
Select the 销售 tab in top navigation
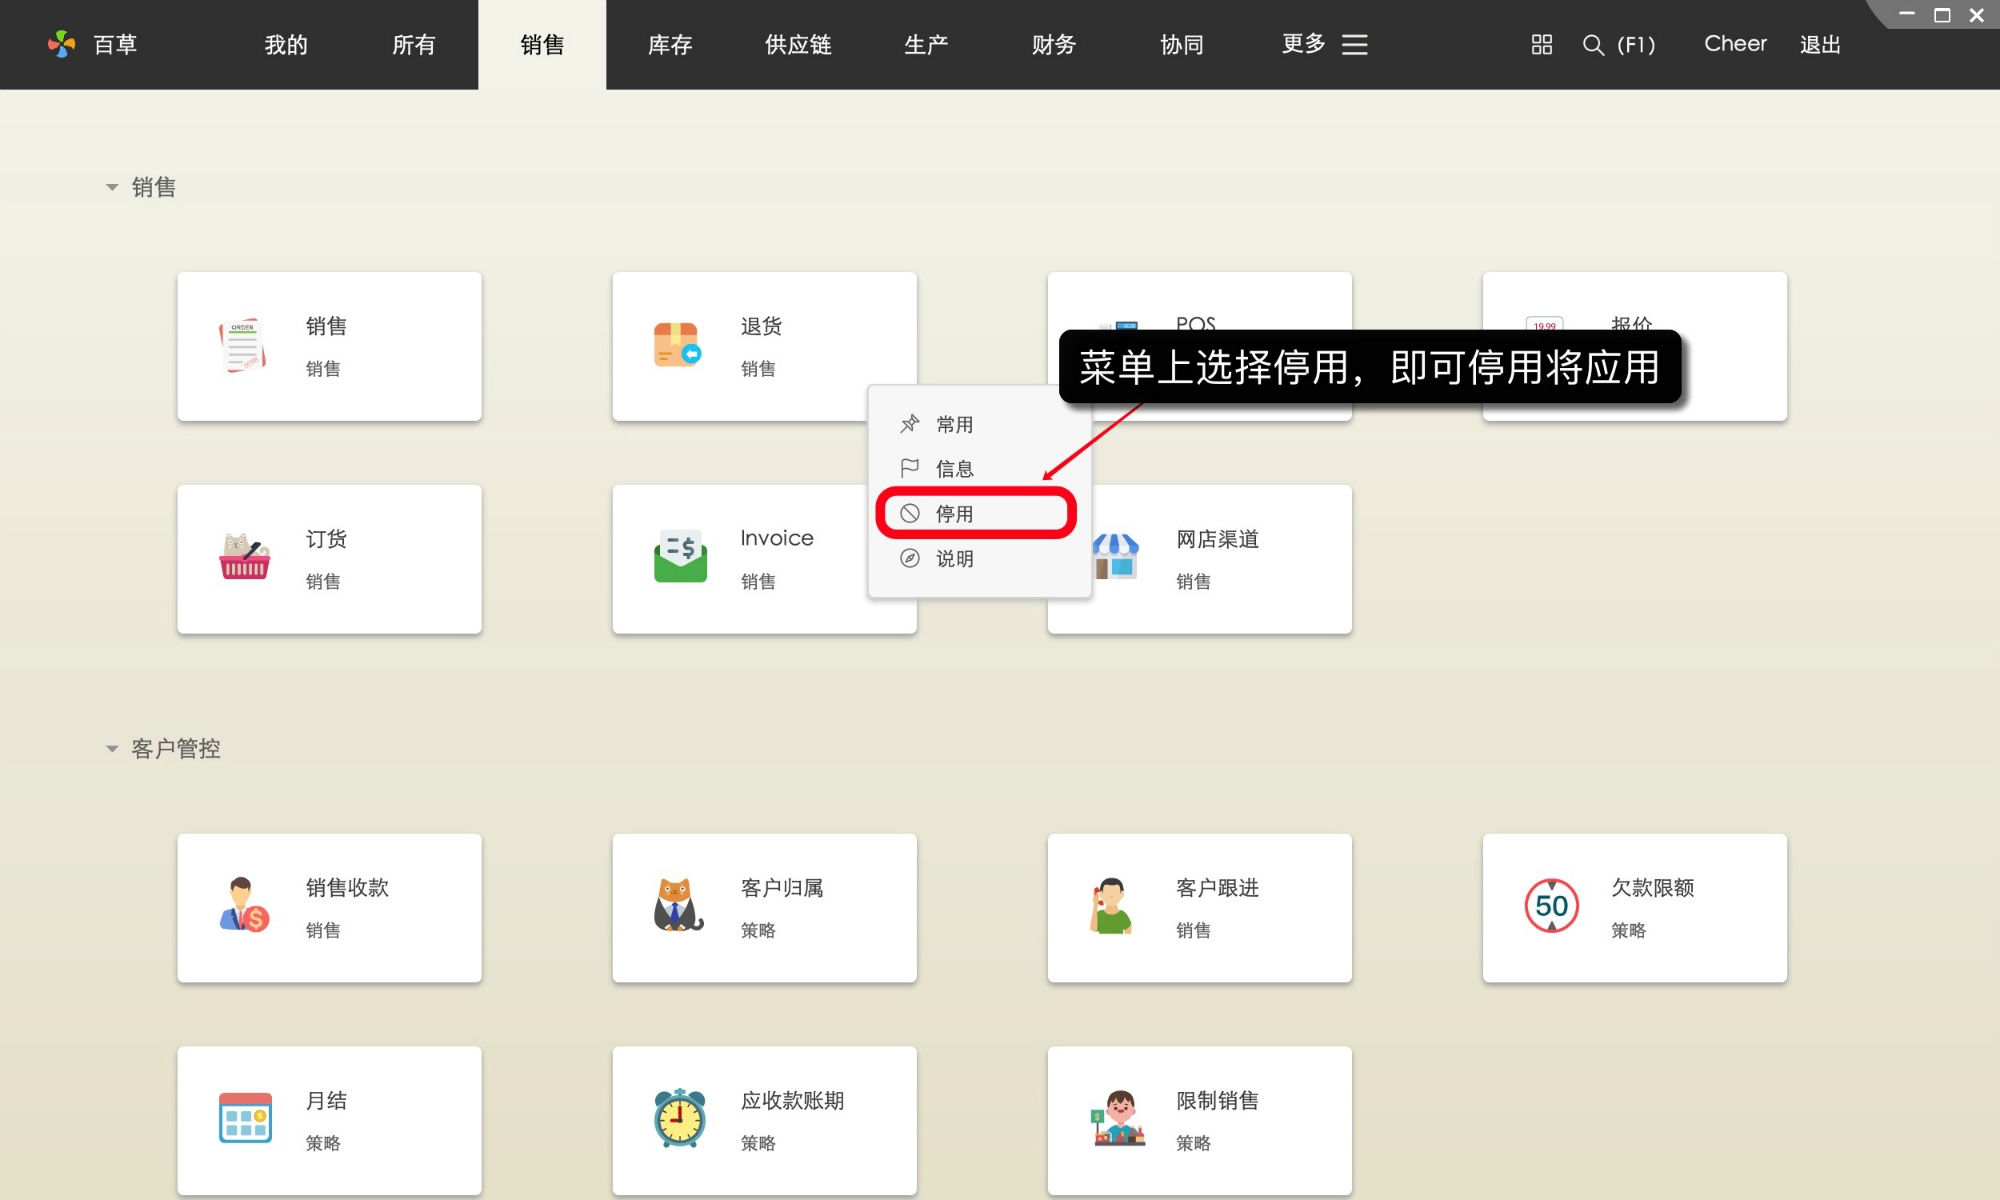tap(542, 45)
